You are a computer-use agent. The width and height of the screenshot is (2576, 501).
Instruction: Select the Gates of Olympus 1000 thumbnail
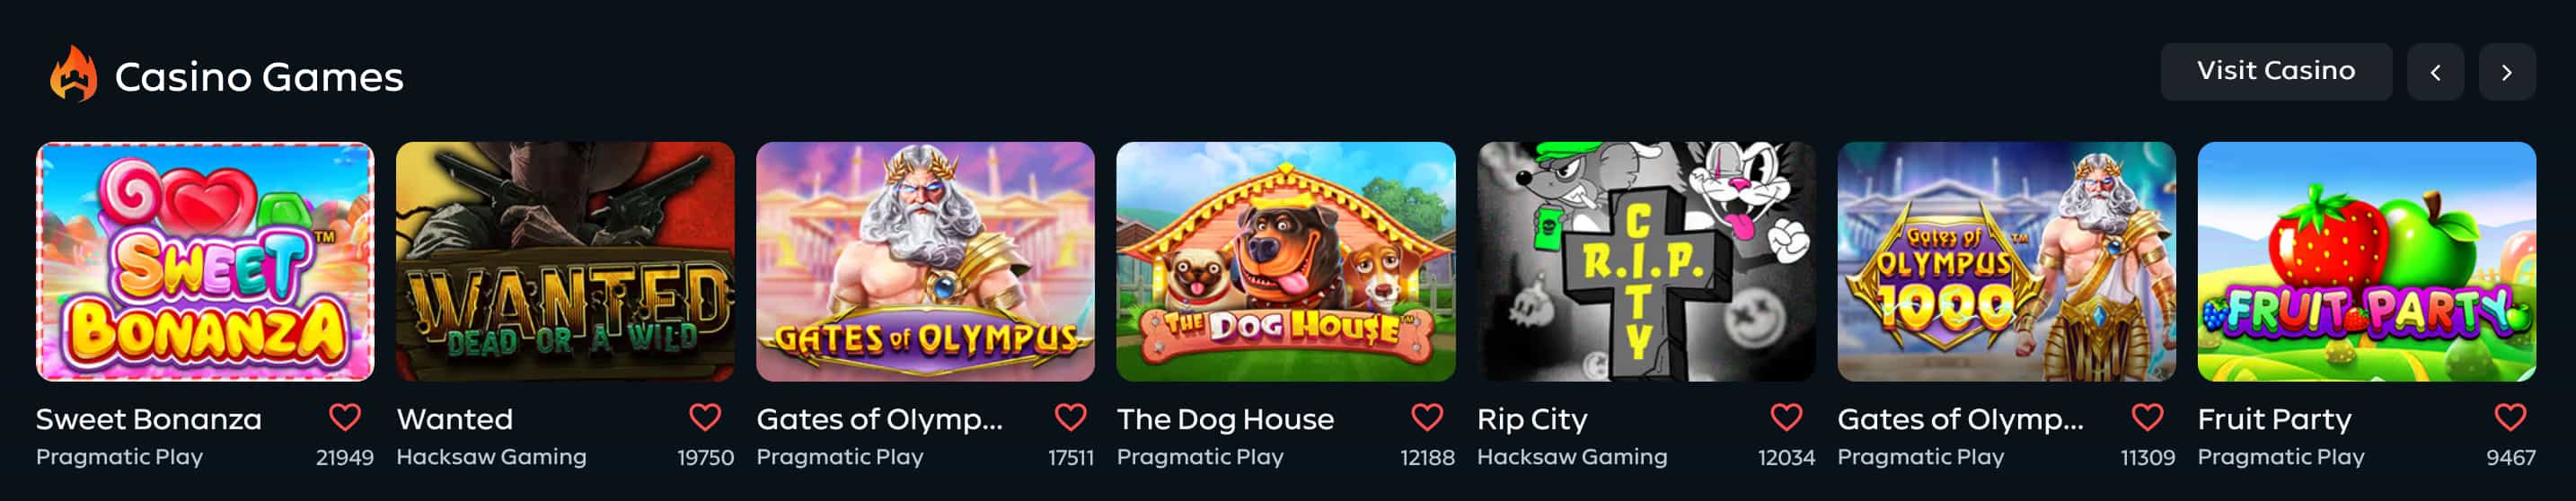click(x=2006, y=261)
